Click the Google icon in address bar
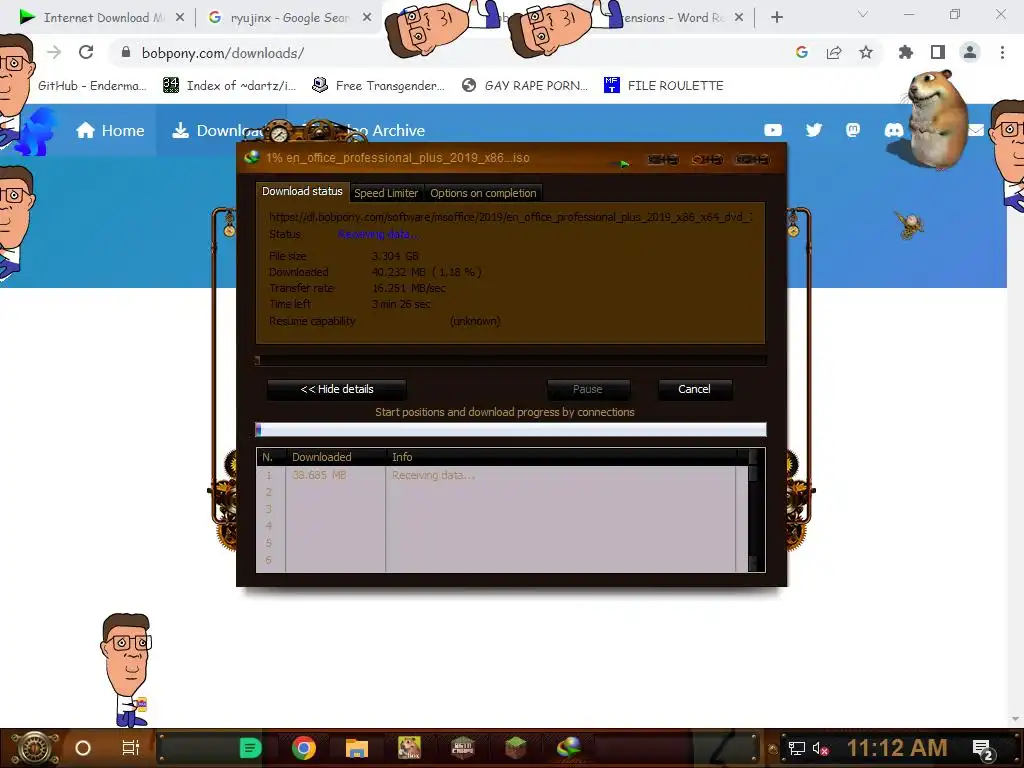This screenshot has width=1024, height=768. click(x=802, y=53)
